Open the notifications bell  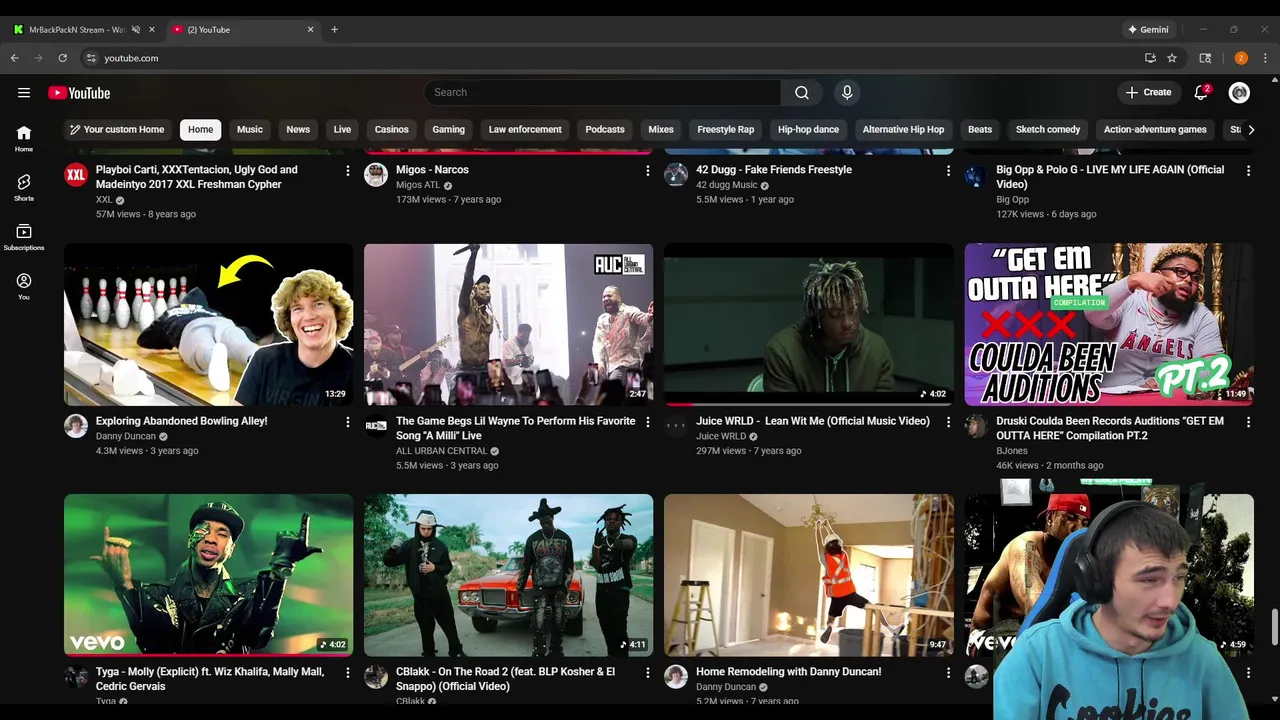coord(1201,93)
